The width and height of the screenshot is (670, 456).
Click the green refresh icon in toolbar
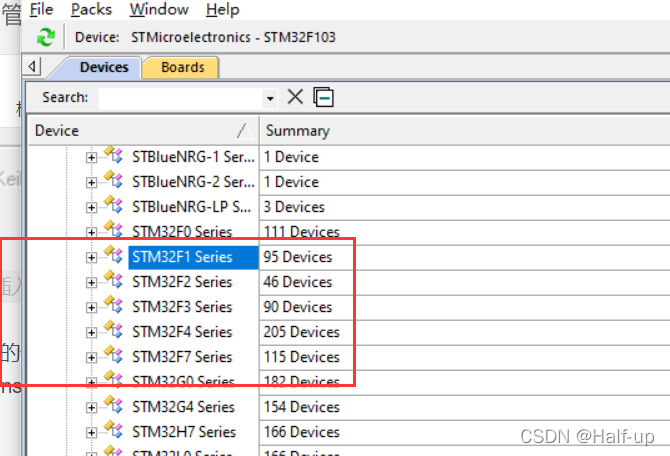[x=46, y=37]
